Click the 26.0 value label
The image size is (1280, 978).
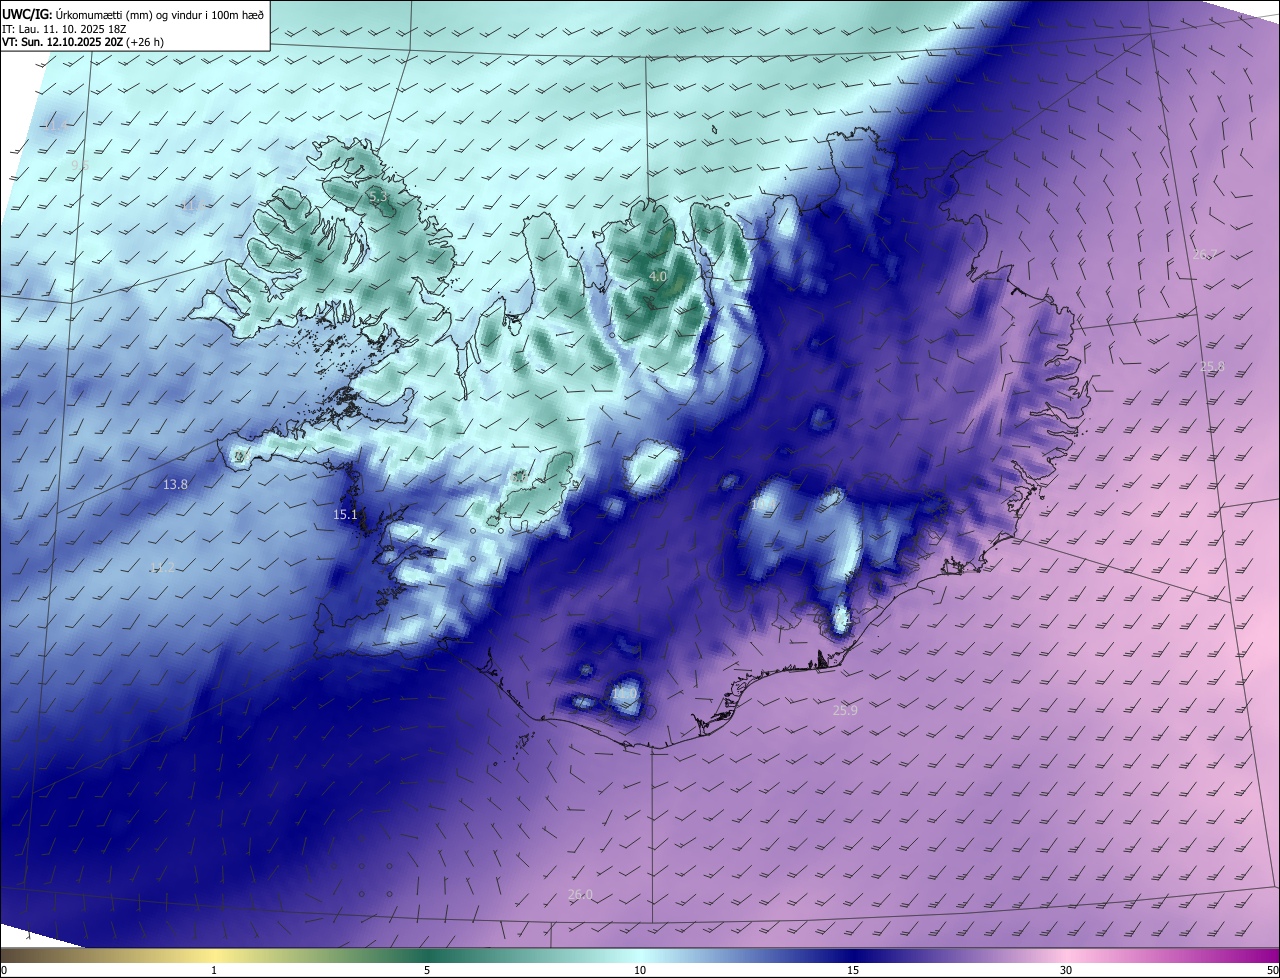580,894
